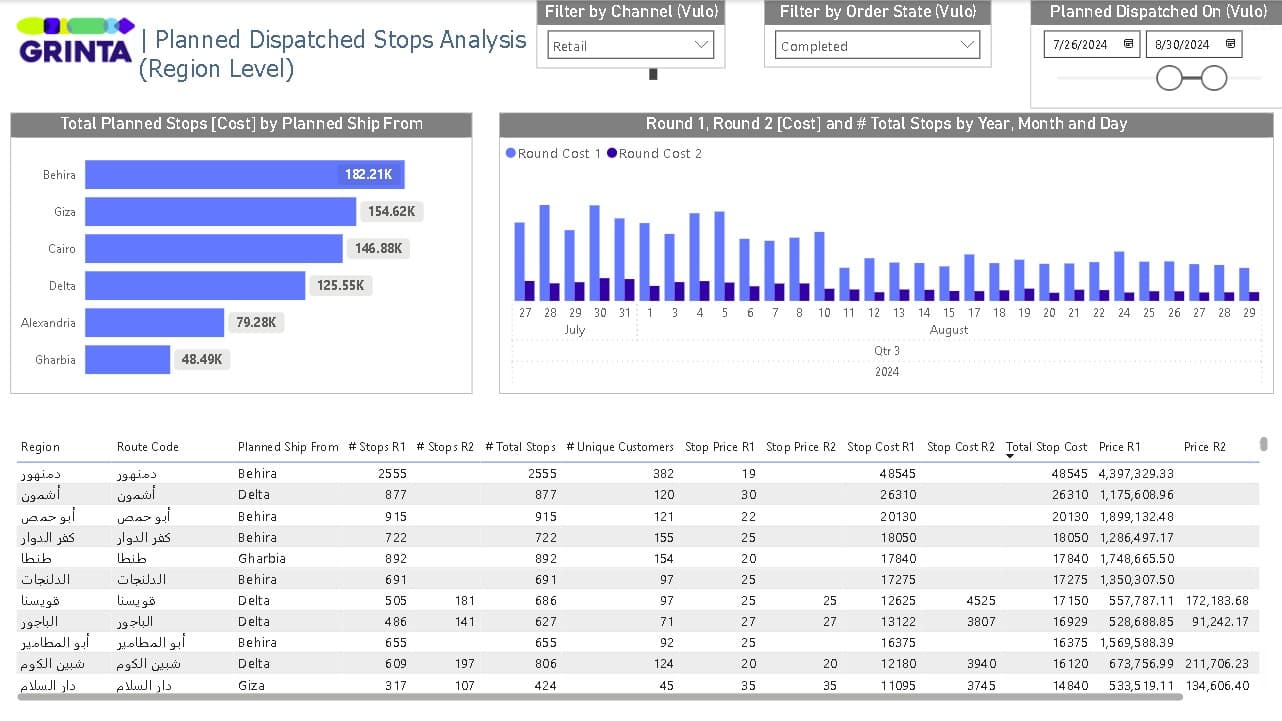1282x721 pixels.
Task: Click the July axis label
Action: [574, 330]
